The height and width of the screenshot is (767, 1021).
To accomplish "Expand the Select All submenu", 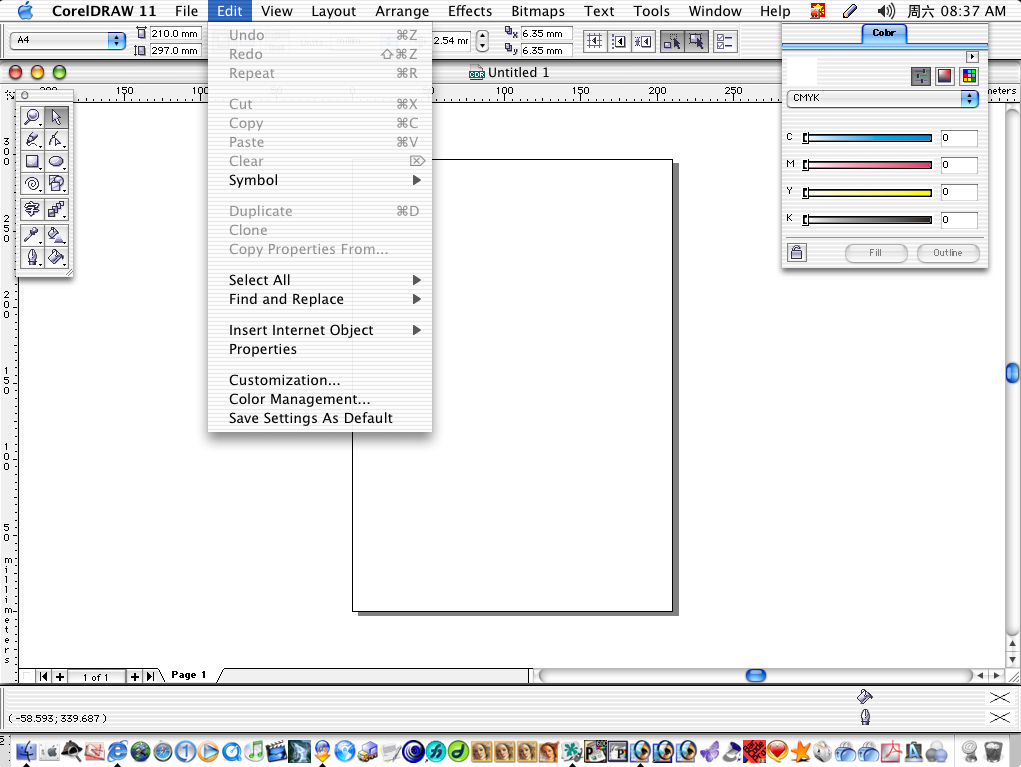I will [x=320, y=280].
